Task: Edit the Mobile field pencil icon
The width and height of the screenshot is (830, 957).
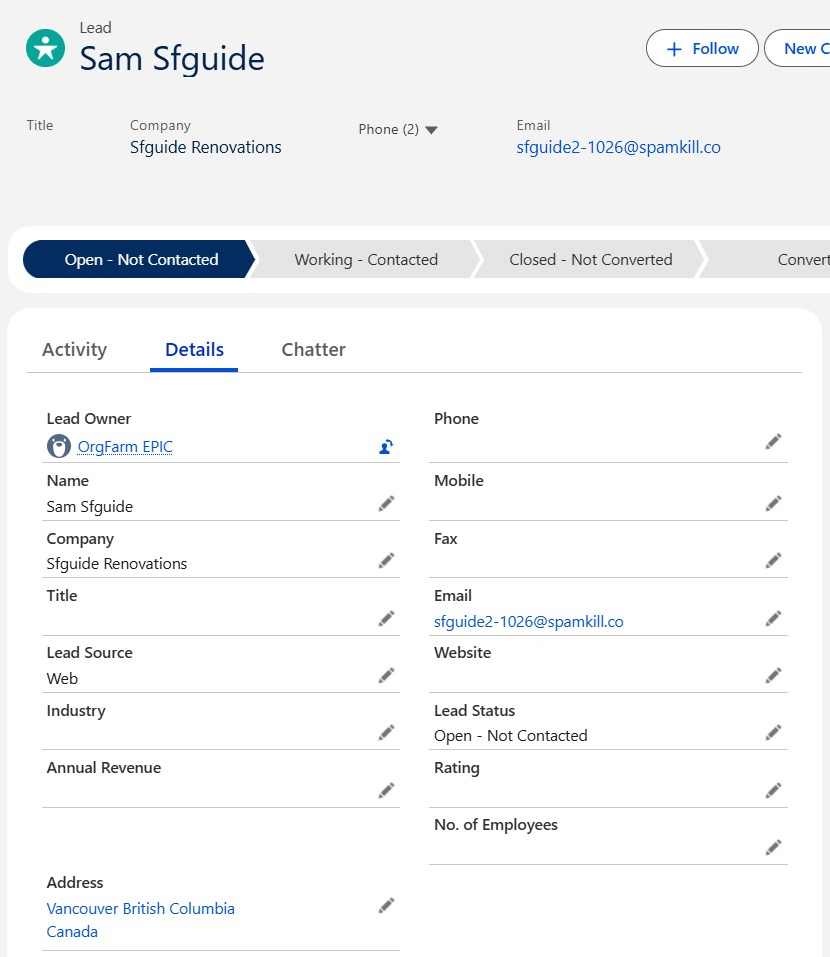Action: 773,504
